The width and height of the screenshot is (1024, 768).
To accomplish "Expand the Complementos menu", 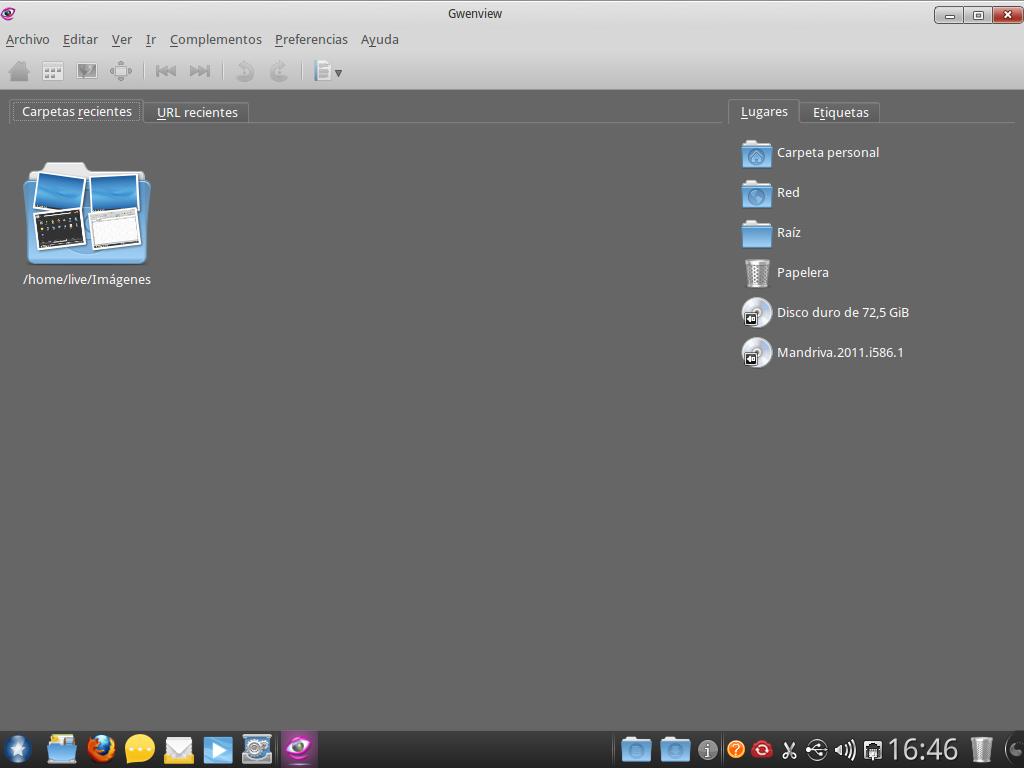I will tap(215, 39).
